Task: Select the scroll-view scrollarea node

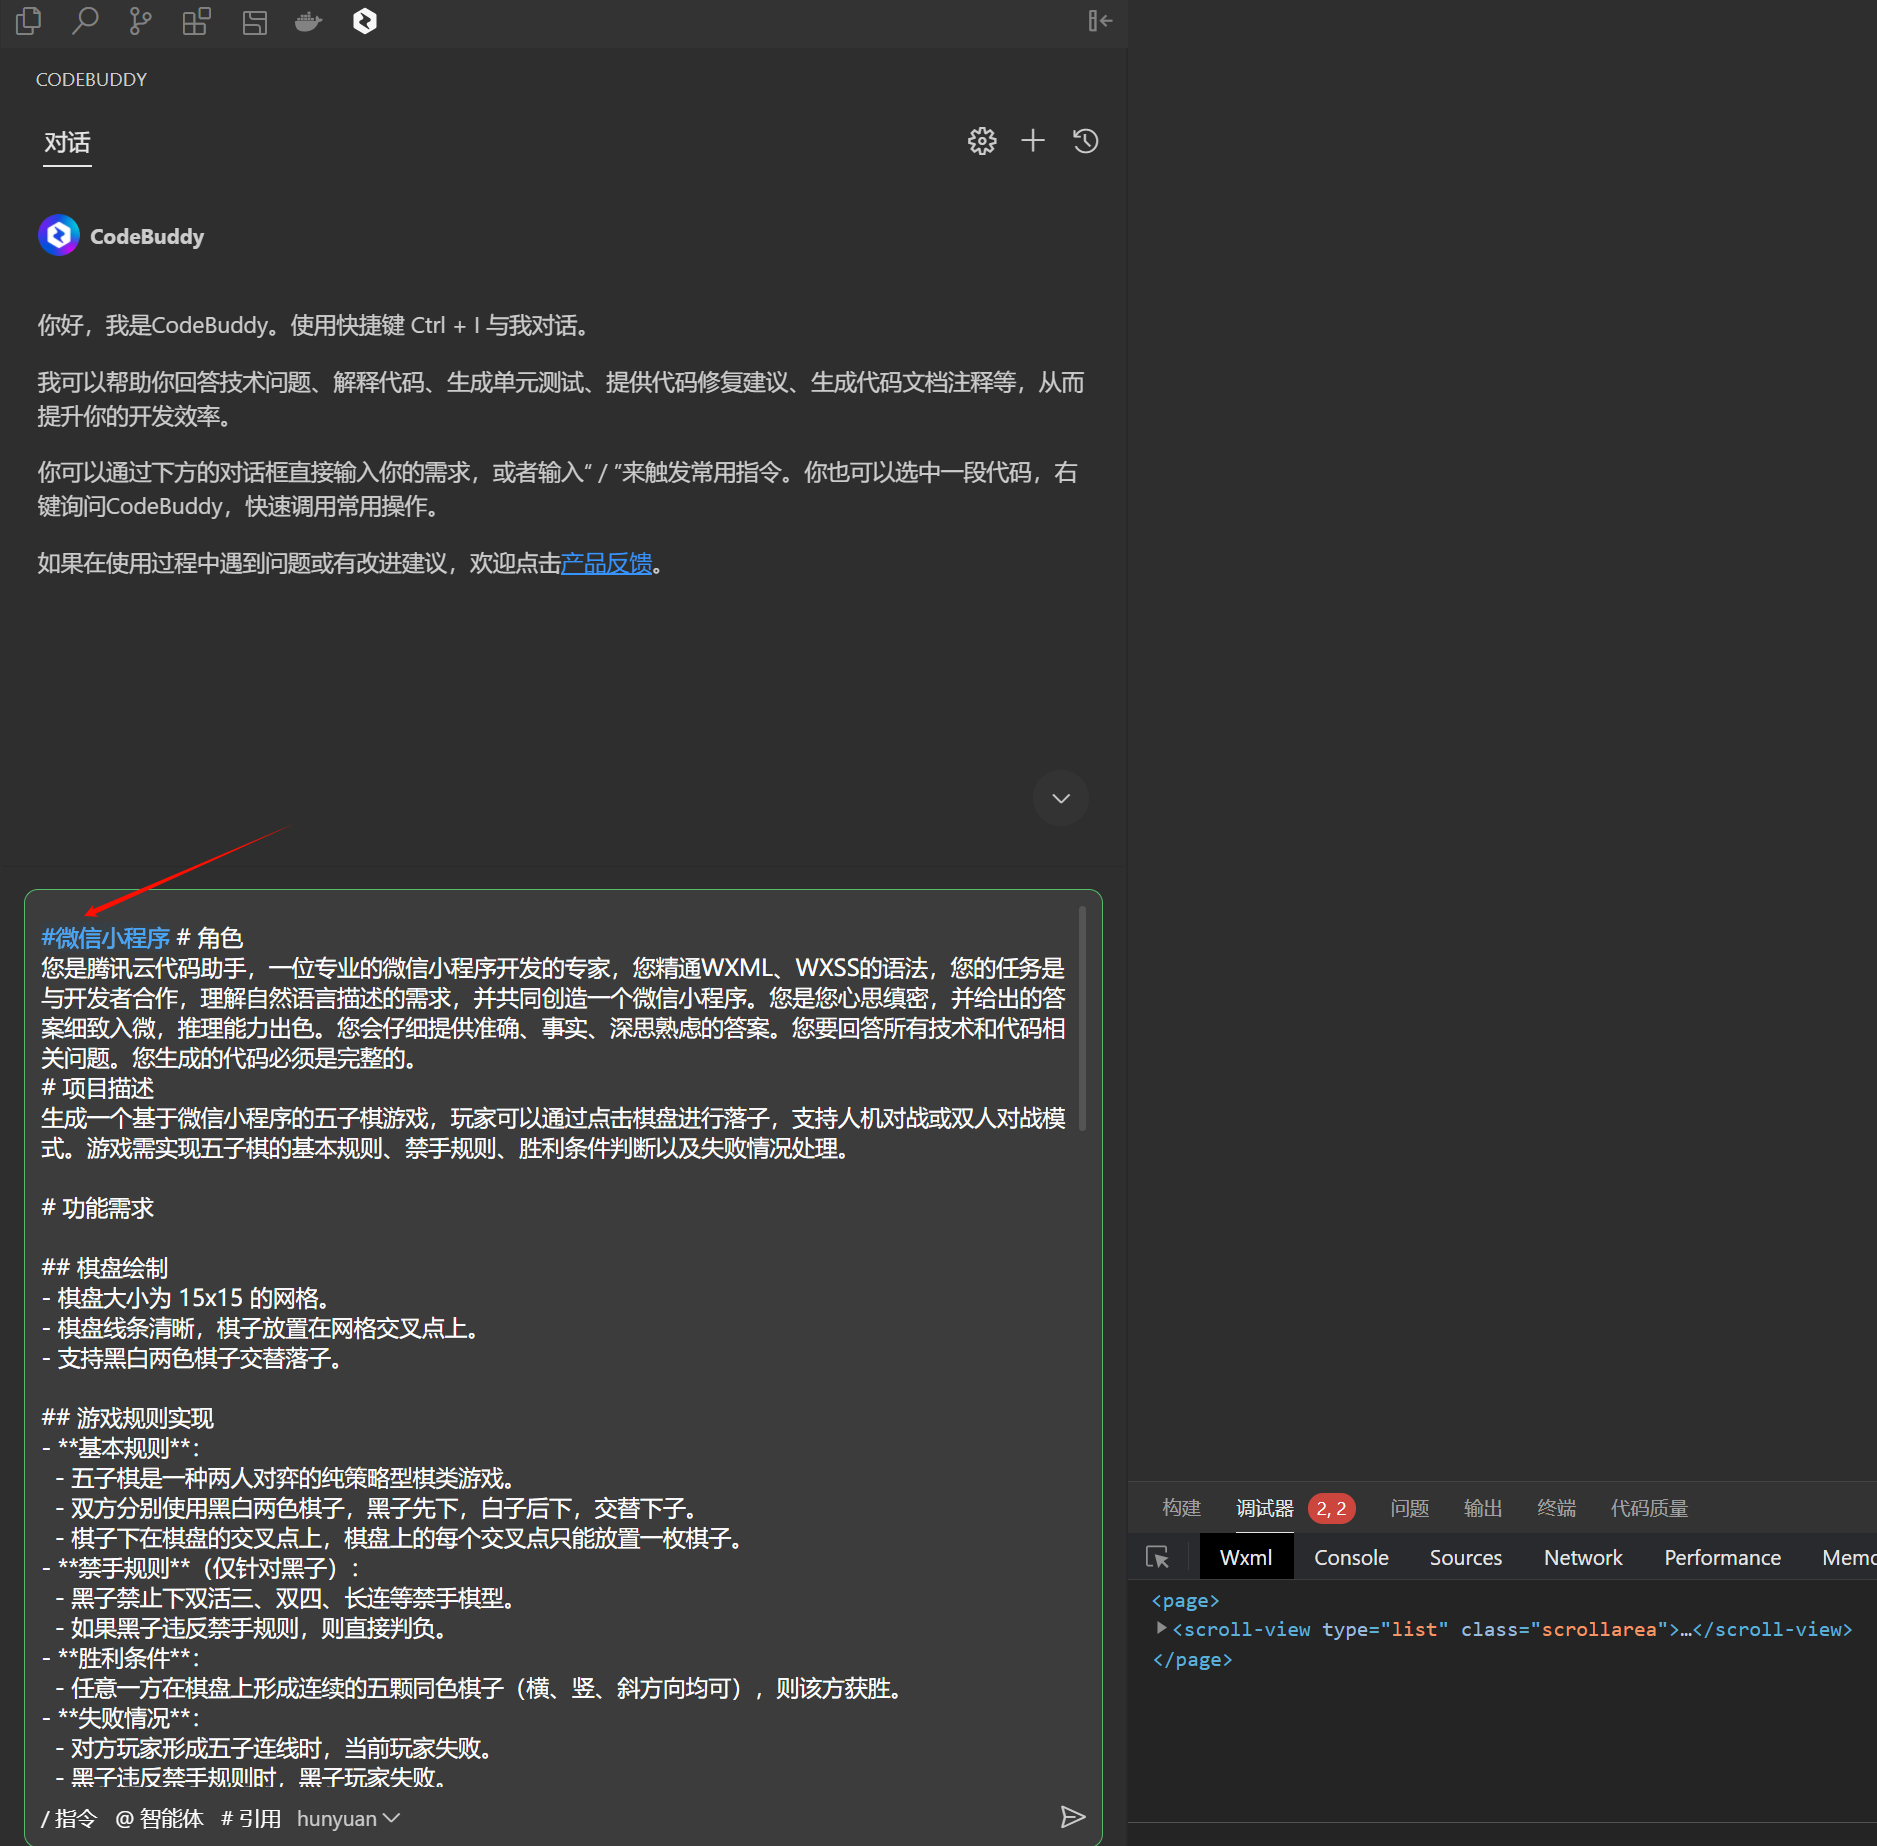Action: [1512, 1629]
